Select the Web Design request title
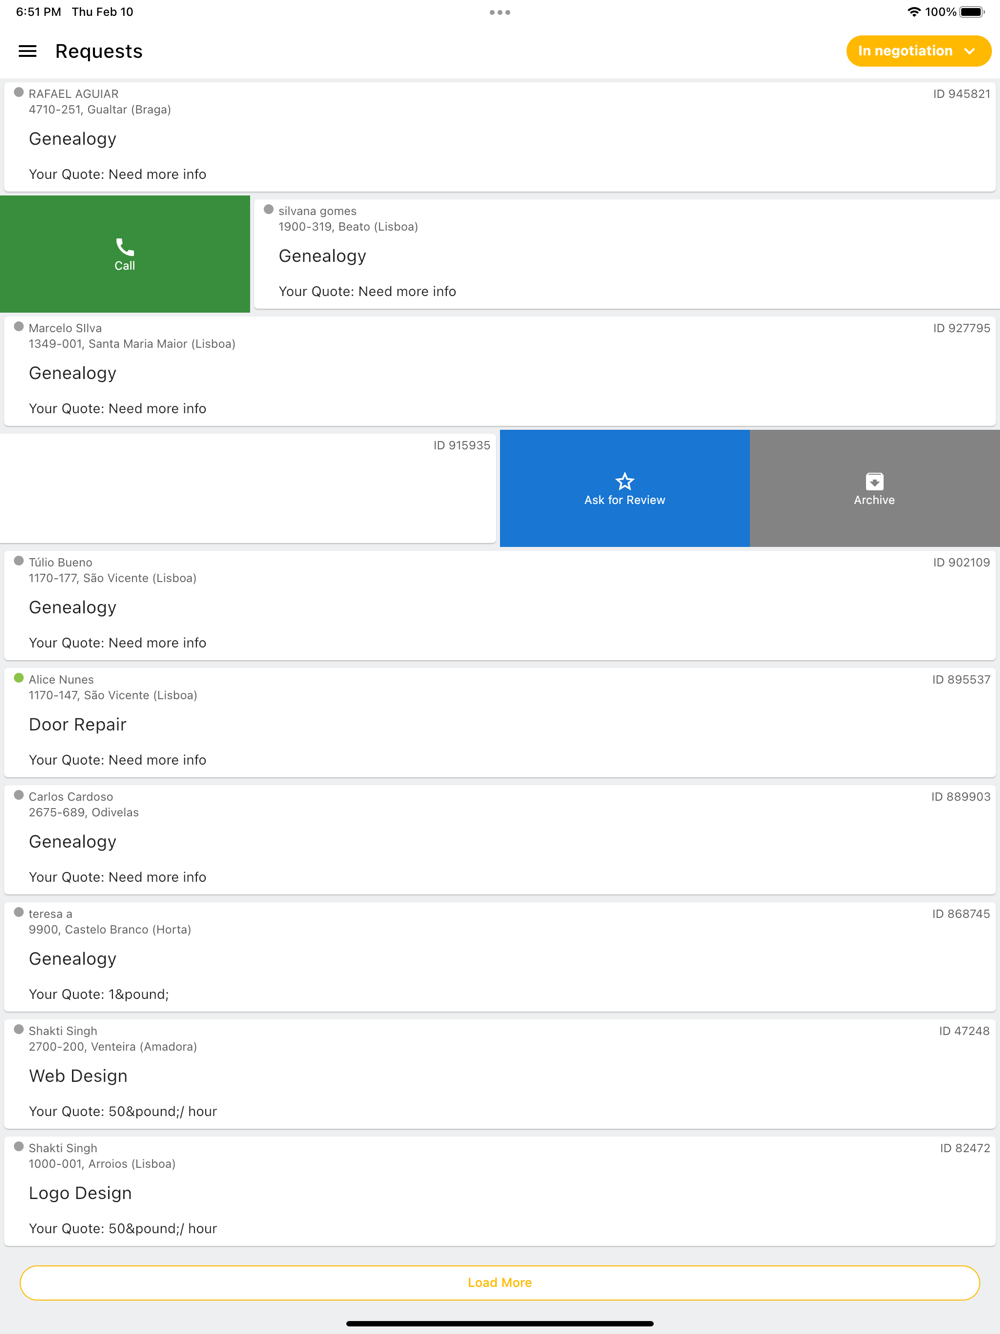Viewport: 1000px width, 1334px height. pyautogui.click(x=78, y=1076)
